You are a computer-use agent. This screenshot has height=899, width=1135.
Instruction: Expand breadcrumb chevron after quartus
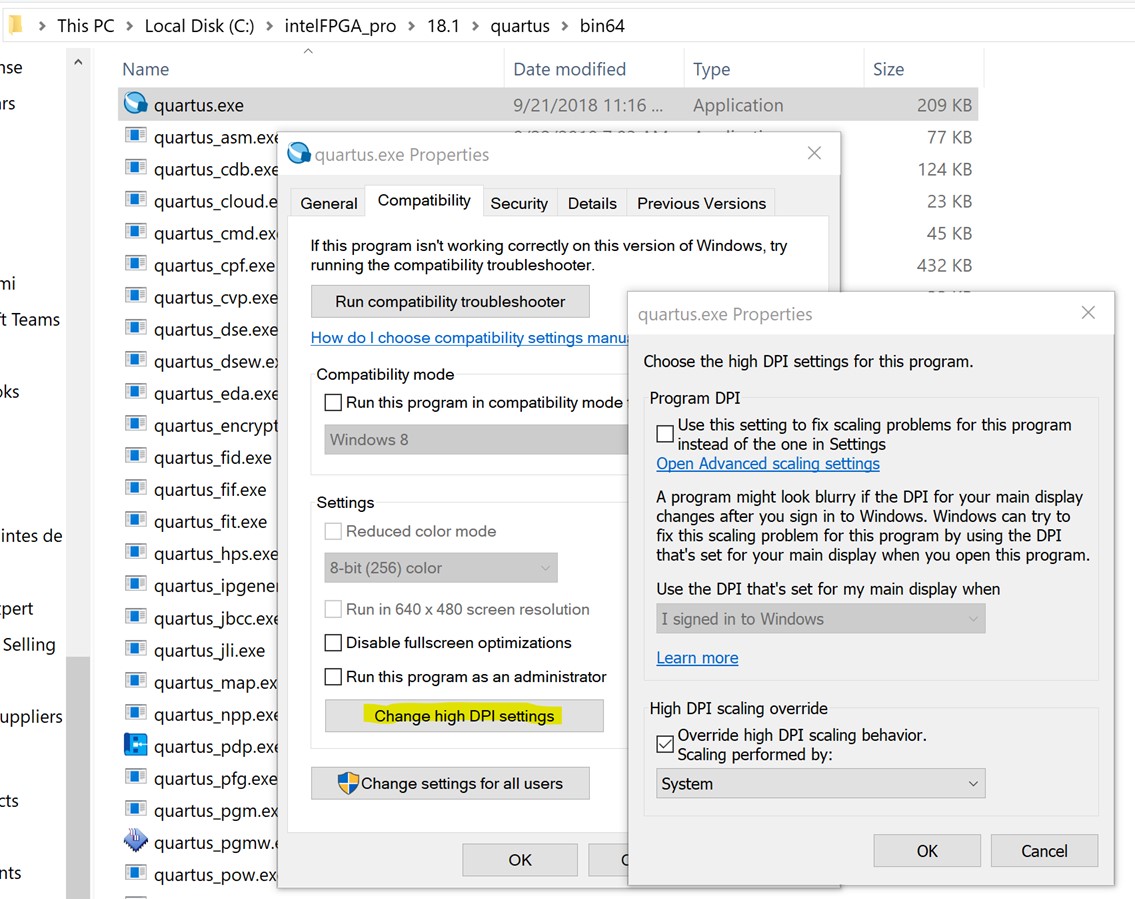(565, 26)
